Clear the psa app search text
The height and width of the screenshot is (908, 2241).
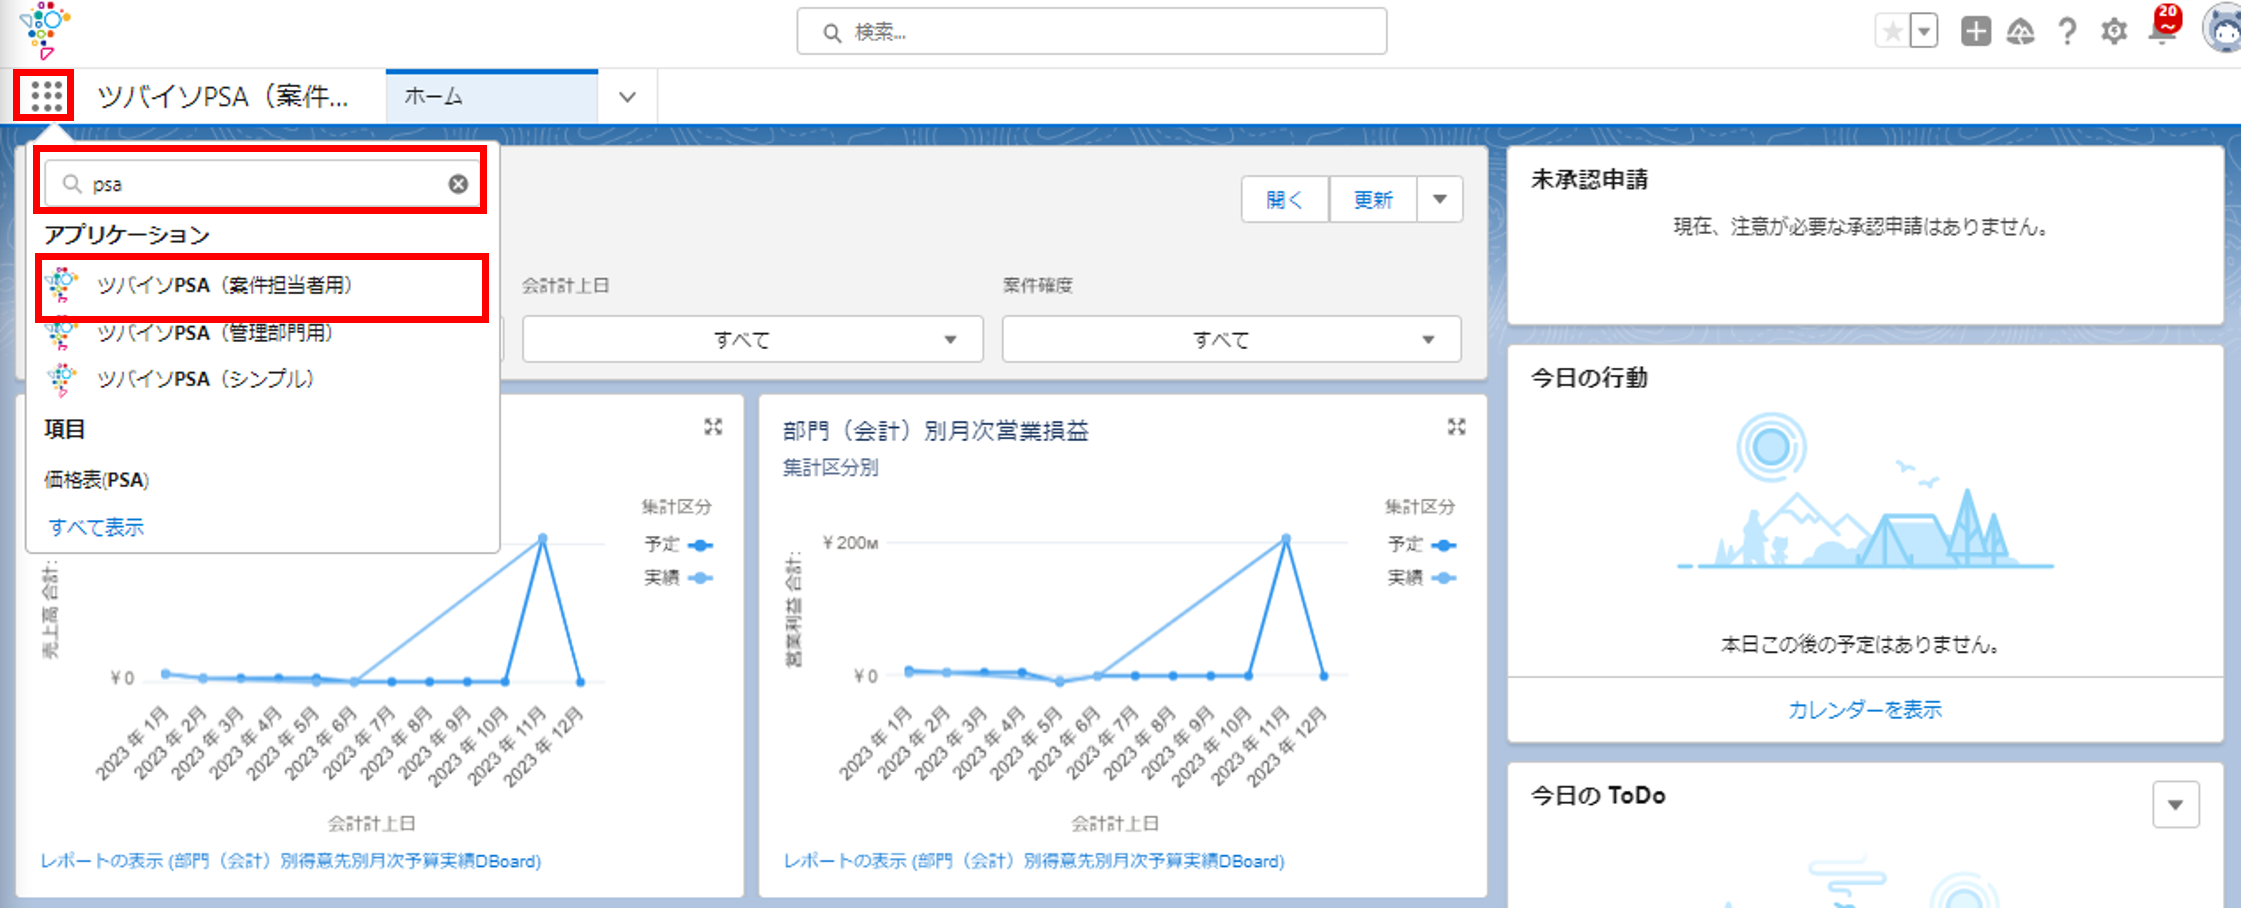click(x=458, y=184)
